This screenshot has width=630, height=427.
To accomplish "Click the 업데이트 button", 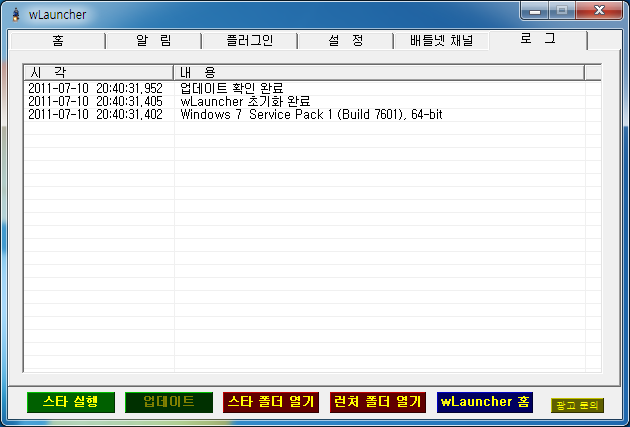I will [x=169, y=402].
